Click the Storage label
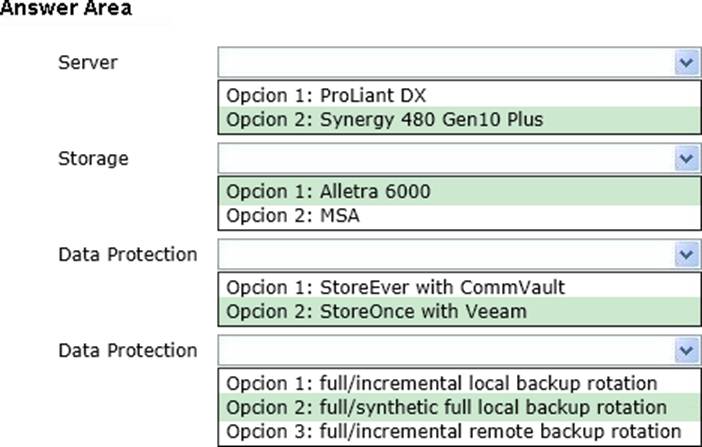The image size is (702, 447). (93, 158)
